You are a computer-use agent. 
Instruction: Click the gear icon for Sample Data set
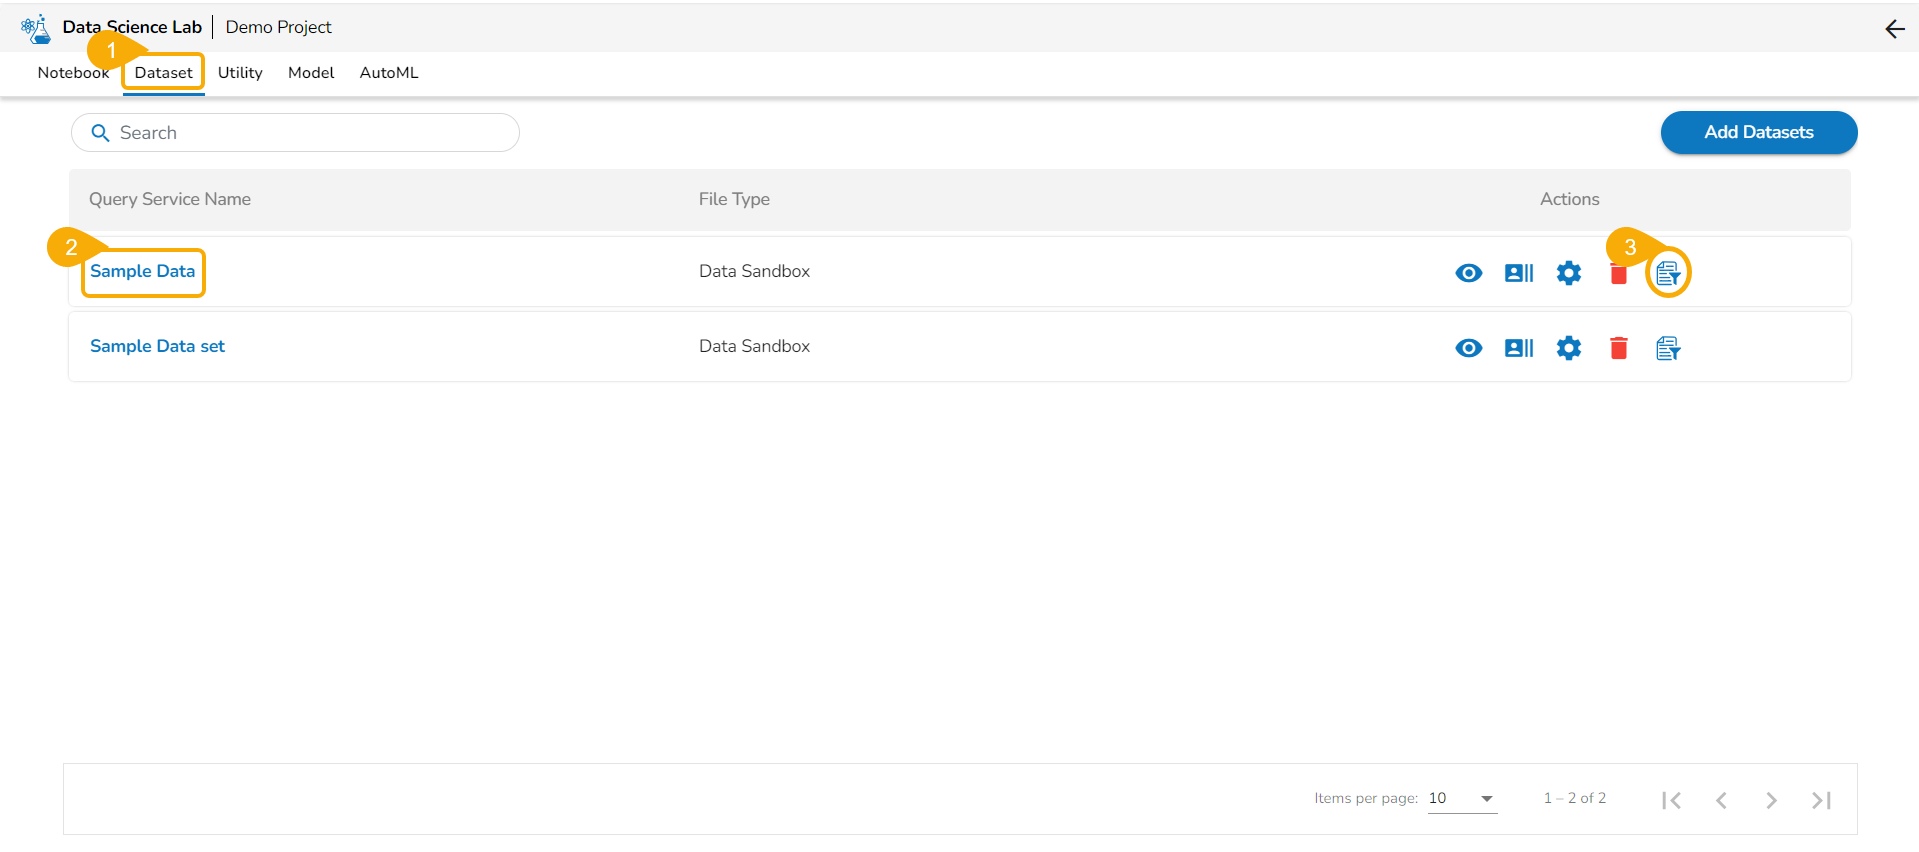point(1568,348)
